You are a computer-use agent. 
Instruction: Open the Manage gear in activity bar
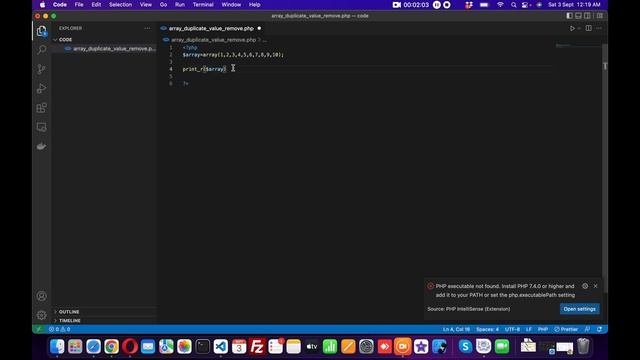point(41,315)
